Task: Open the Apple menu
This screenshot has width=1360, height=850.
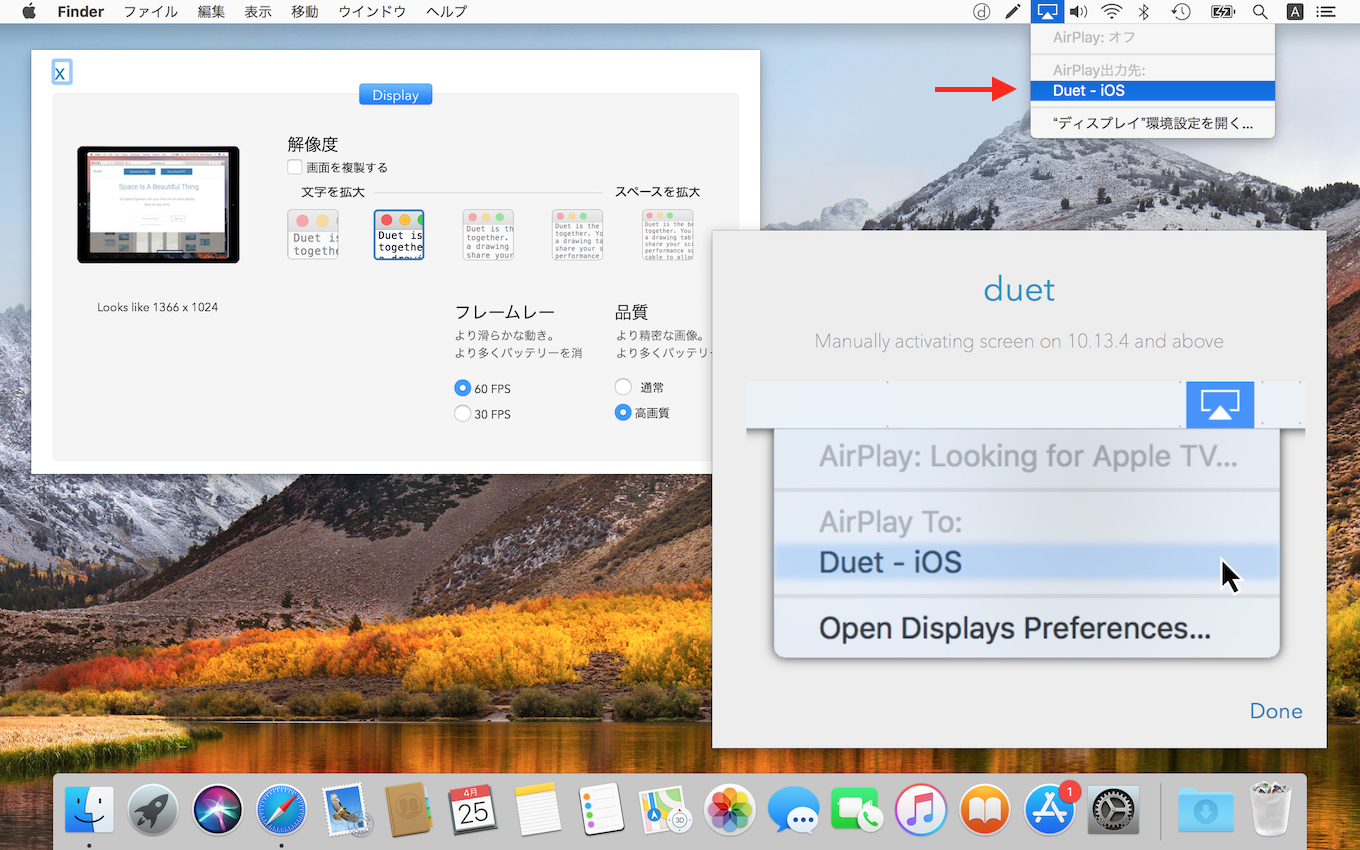Action: coord(29,12)
